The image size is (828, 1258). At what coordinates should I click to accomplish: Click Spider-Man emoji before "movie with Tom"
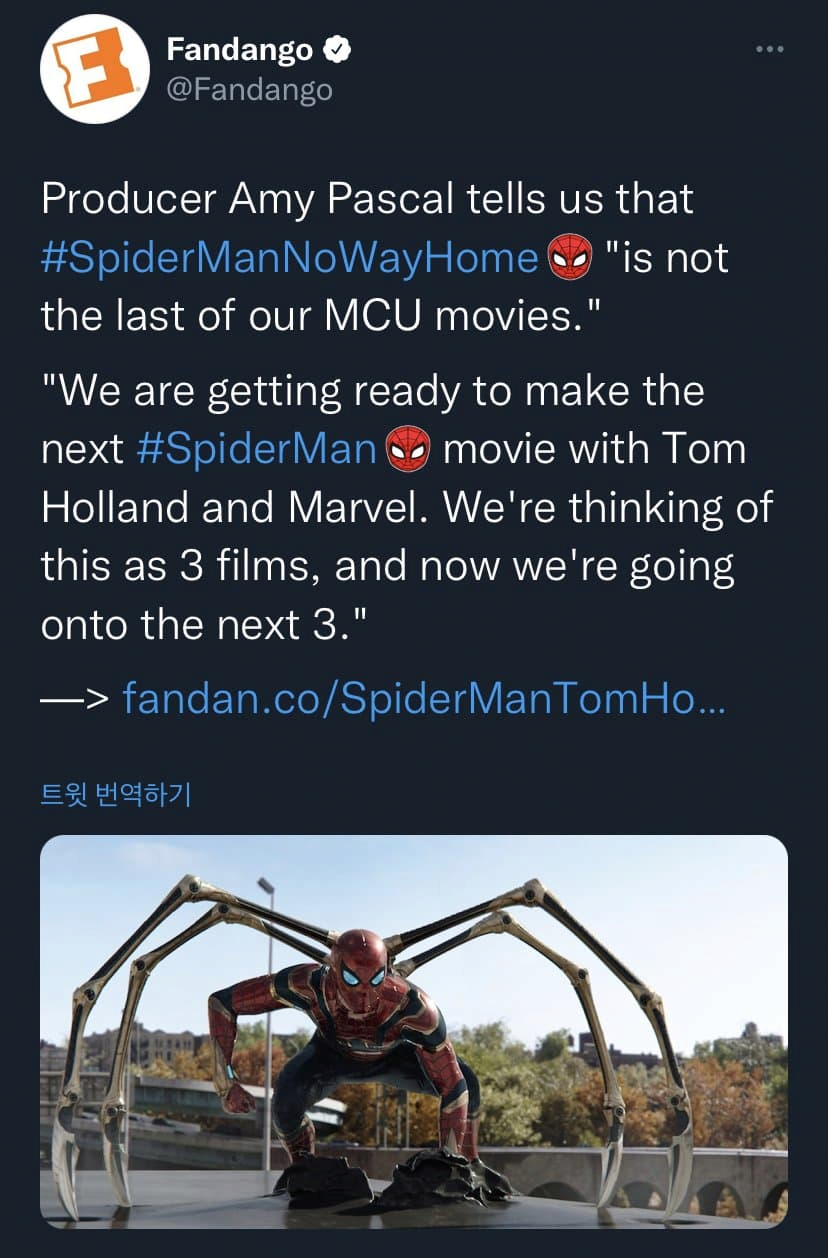pos(407,450)
